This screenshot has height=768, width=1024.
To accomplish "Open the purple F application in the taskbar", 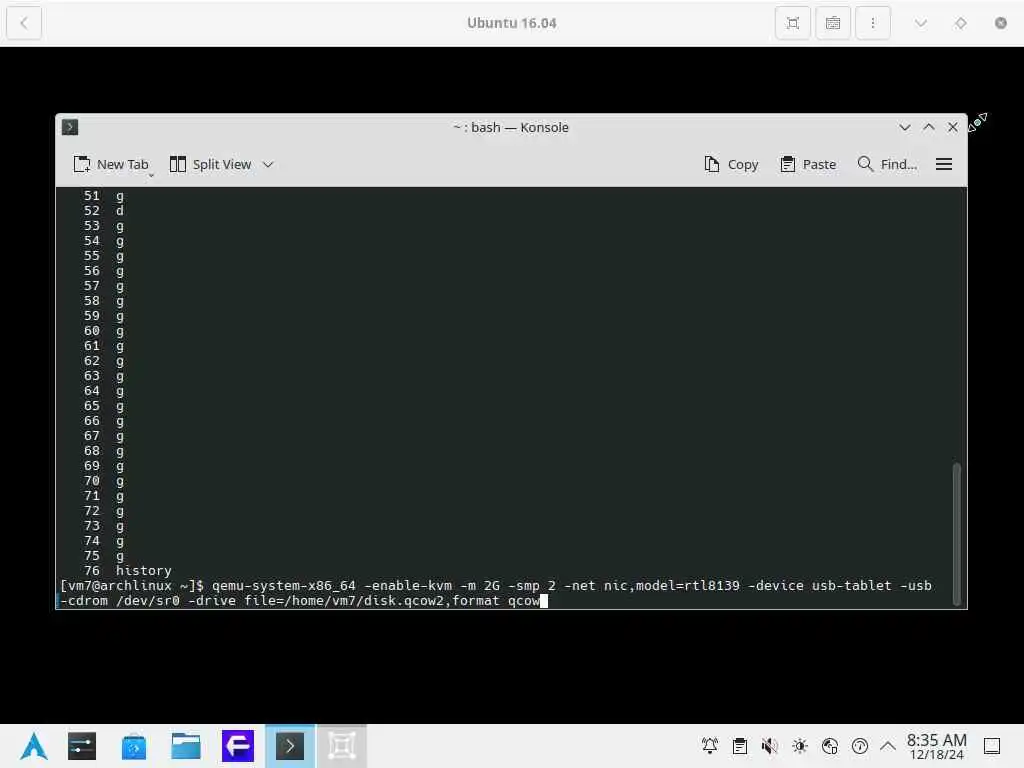I will (x=238, y=746).
